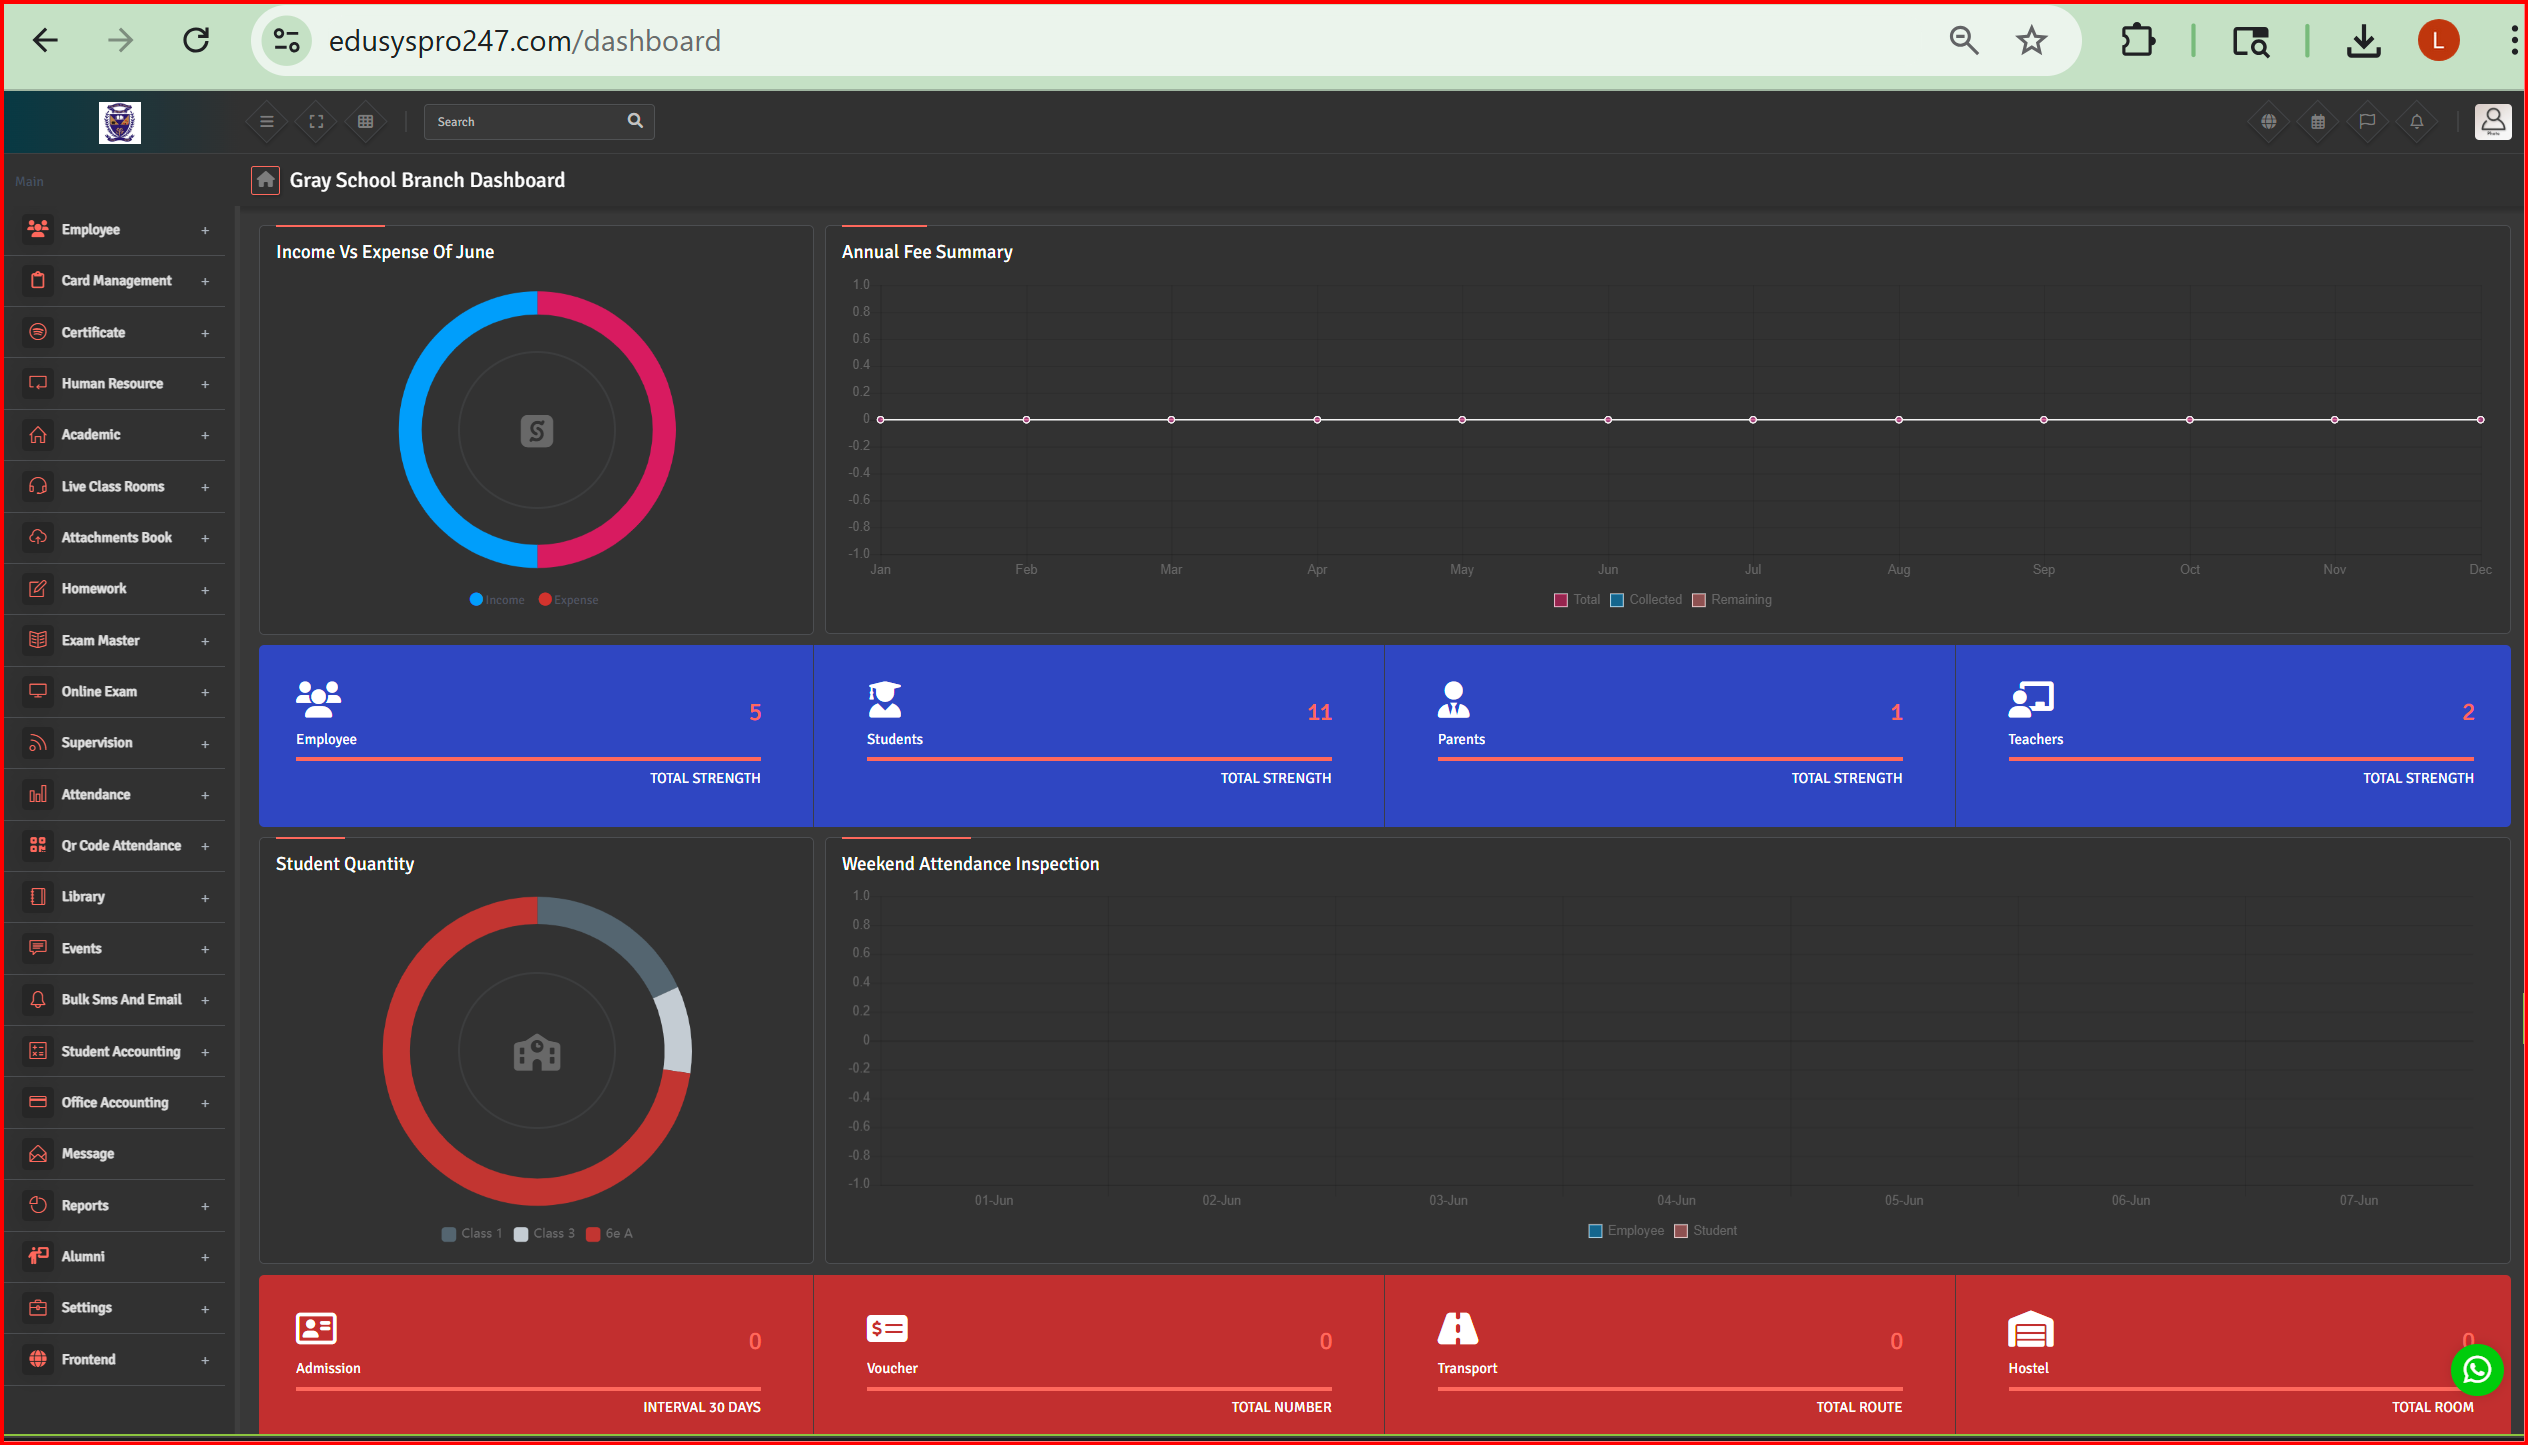The image size is (2528, 1445).
Task: Open Online Exam sidebar link
Action: (114, 692)
